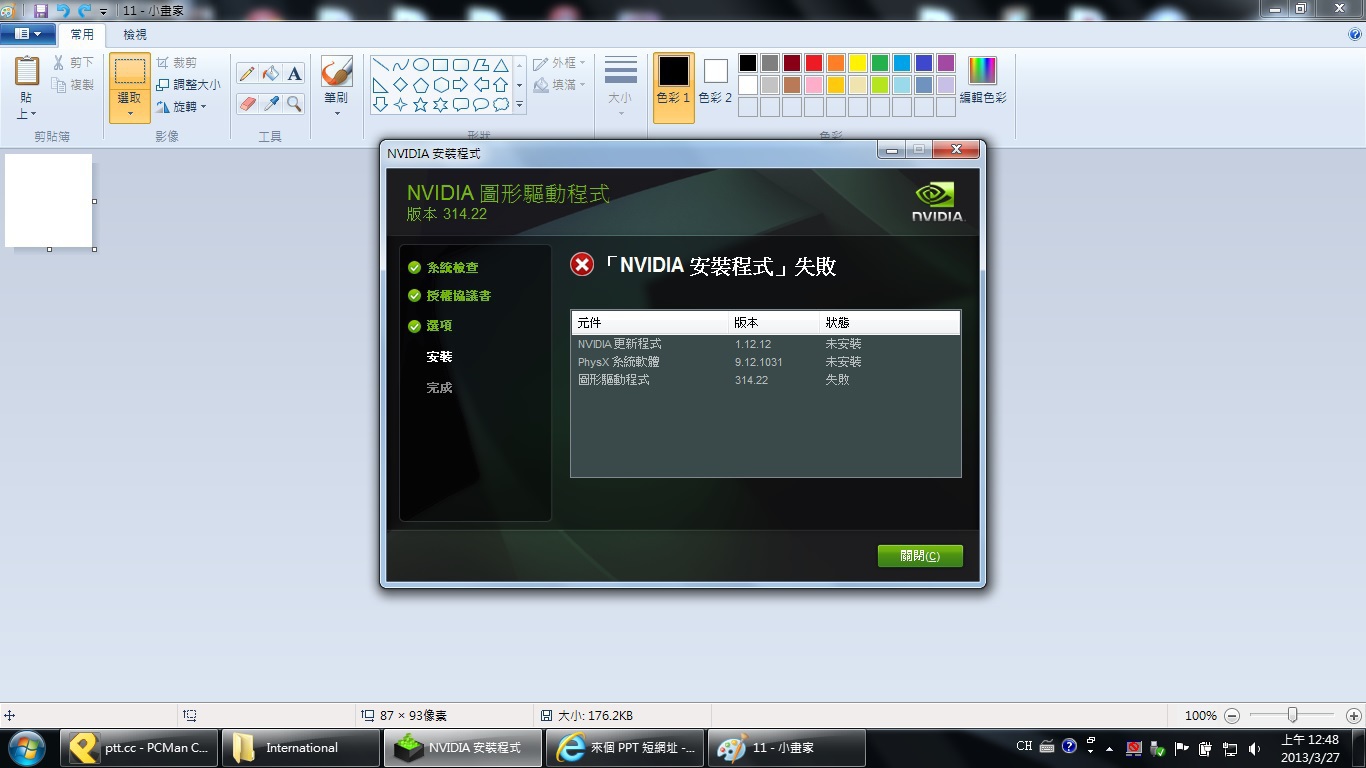Click the rectangular Select (選取) tool icon

[130, 72]
